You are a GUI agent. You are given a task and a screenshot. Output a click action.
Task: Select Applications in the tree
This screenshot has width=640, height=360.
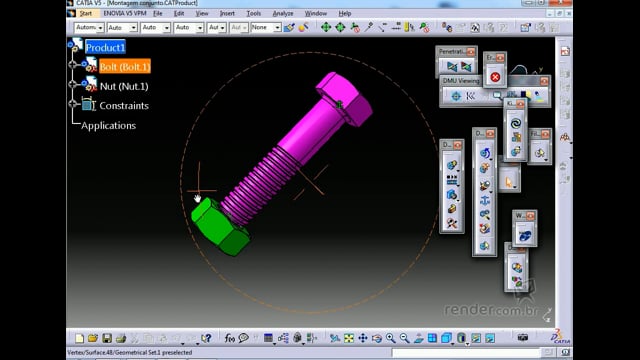[x=109, y=125]
